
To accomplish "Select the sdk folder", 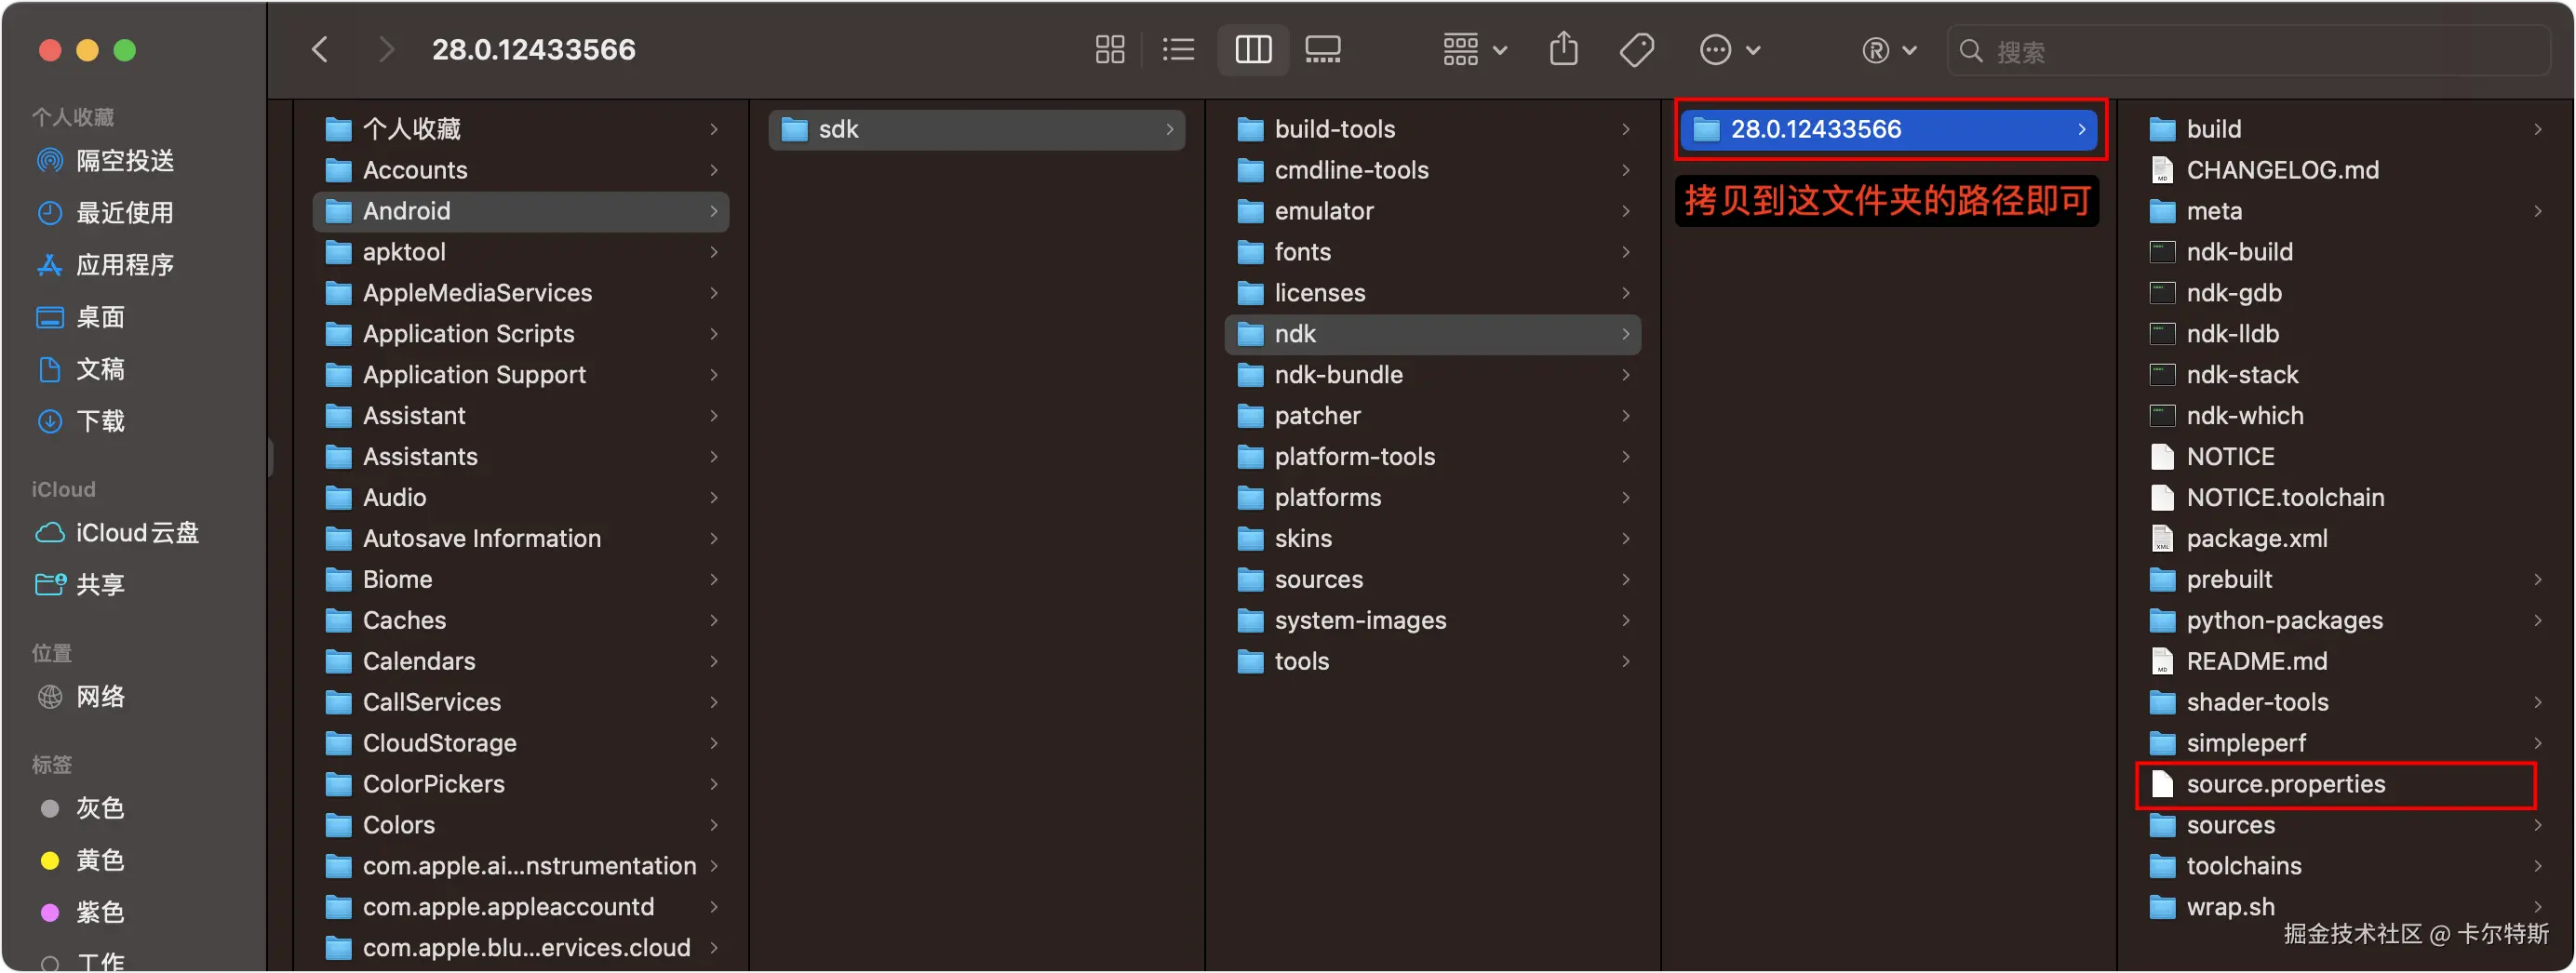I will point(977,129).
